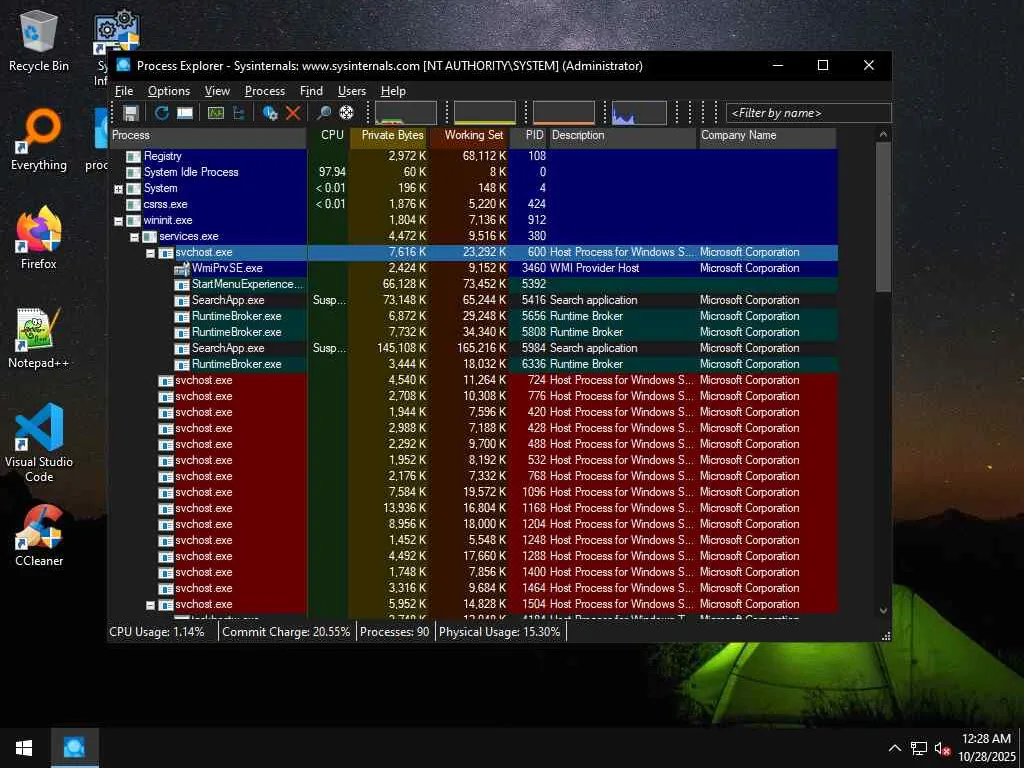Sort by the Process column header

tap(208, 135)
